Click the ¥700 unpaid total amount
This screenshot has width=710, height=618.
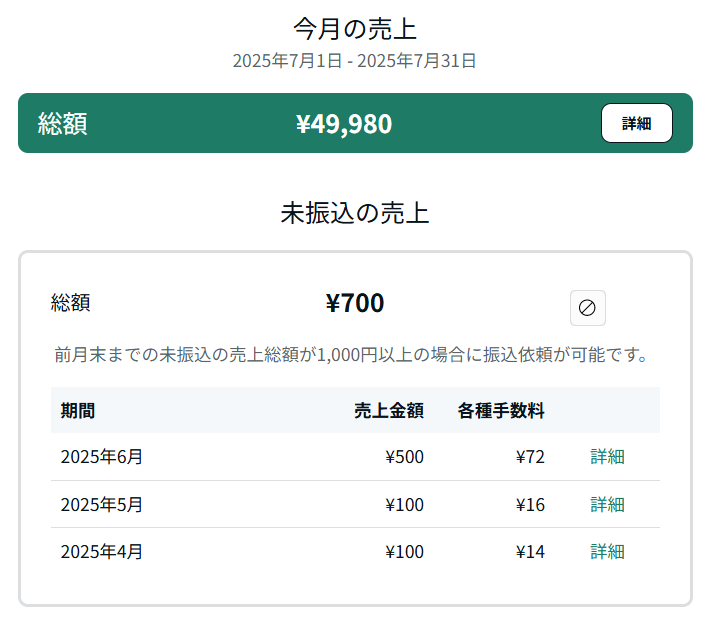(x=355, y=303)
